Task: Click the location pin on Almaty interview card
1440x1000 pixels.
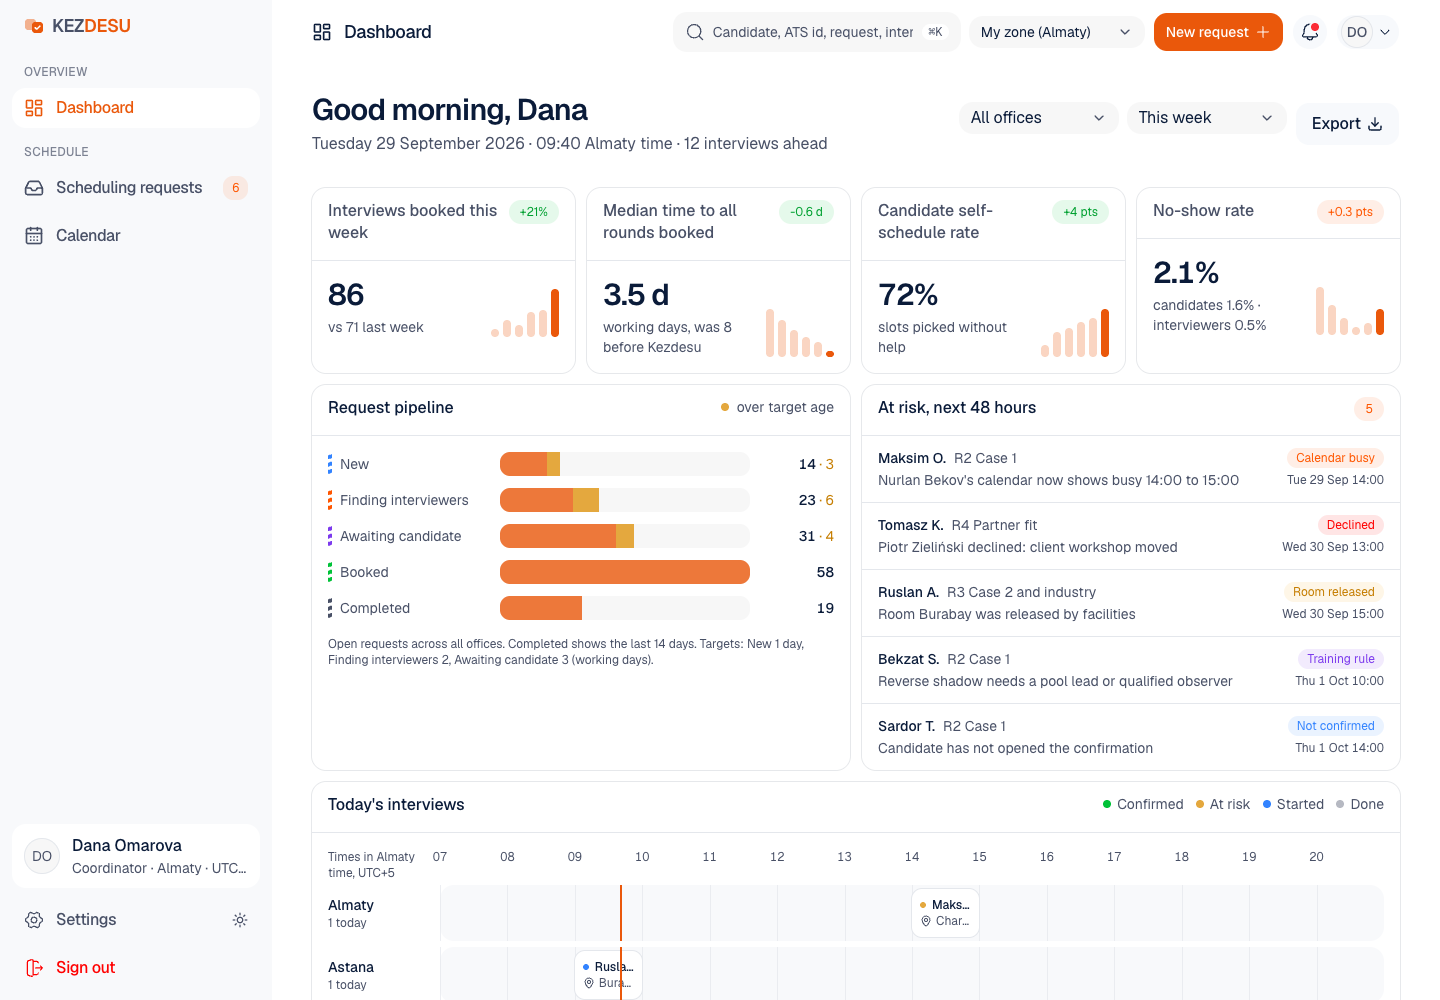Action: click(x=926, y=921)
